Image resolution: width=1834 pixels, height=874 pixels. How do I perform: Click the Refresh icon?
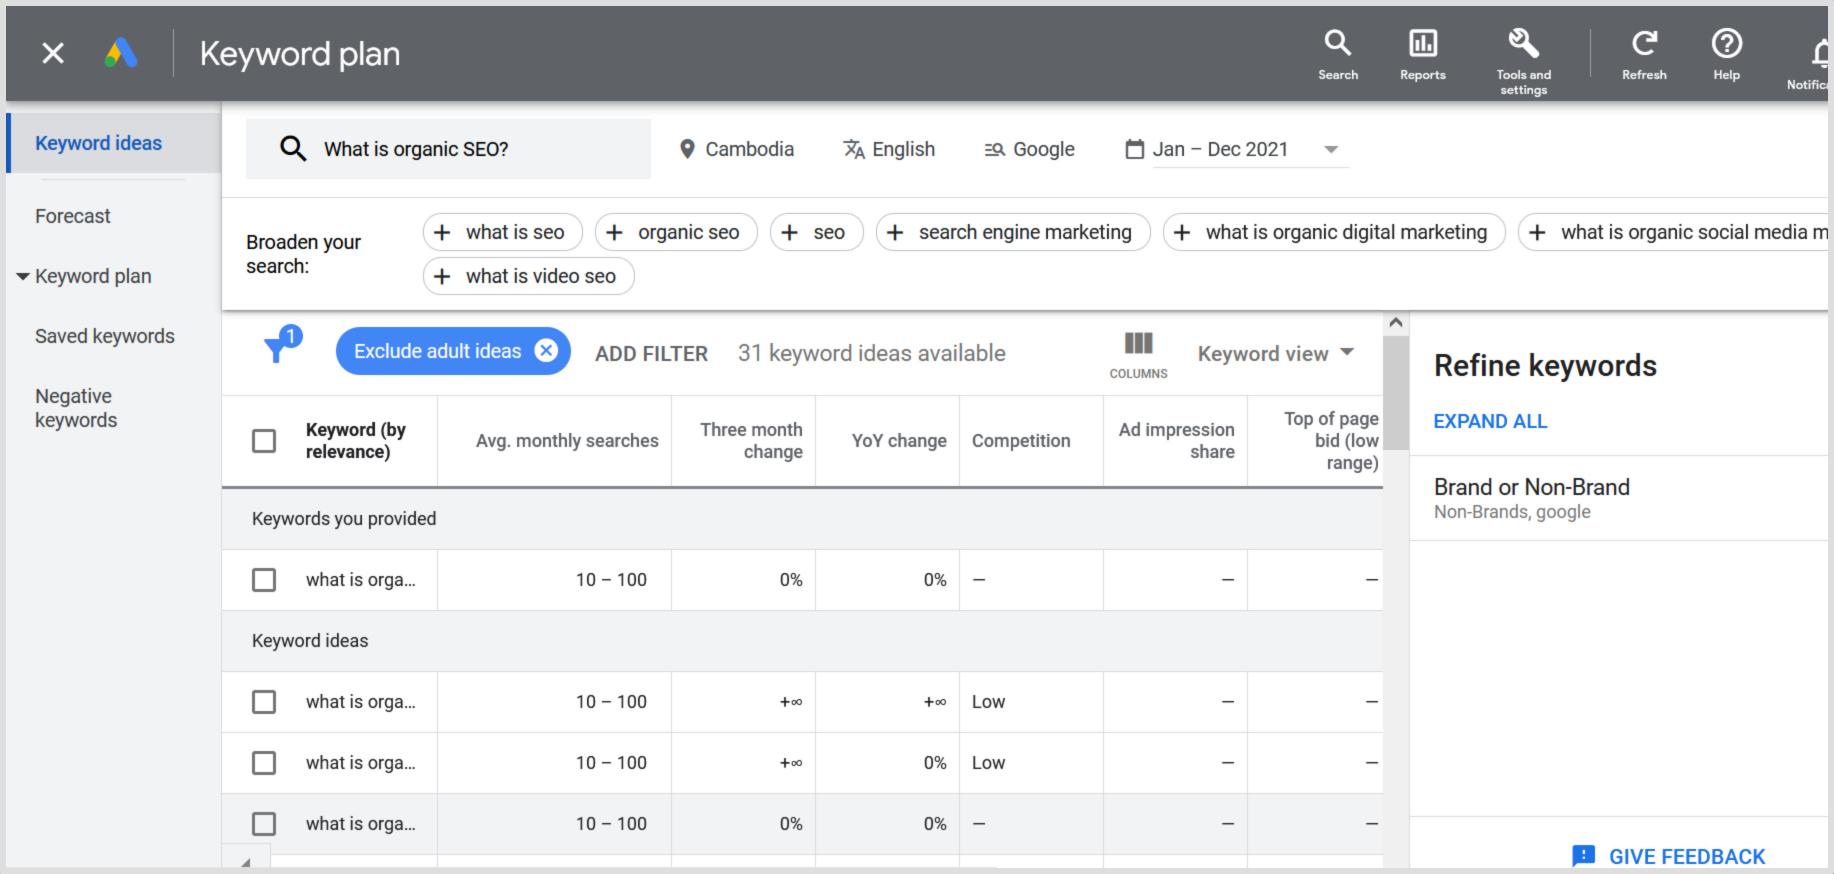(1644, 43)
